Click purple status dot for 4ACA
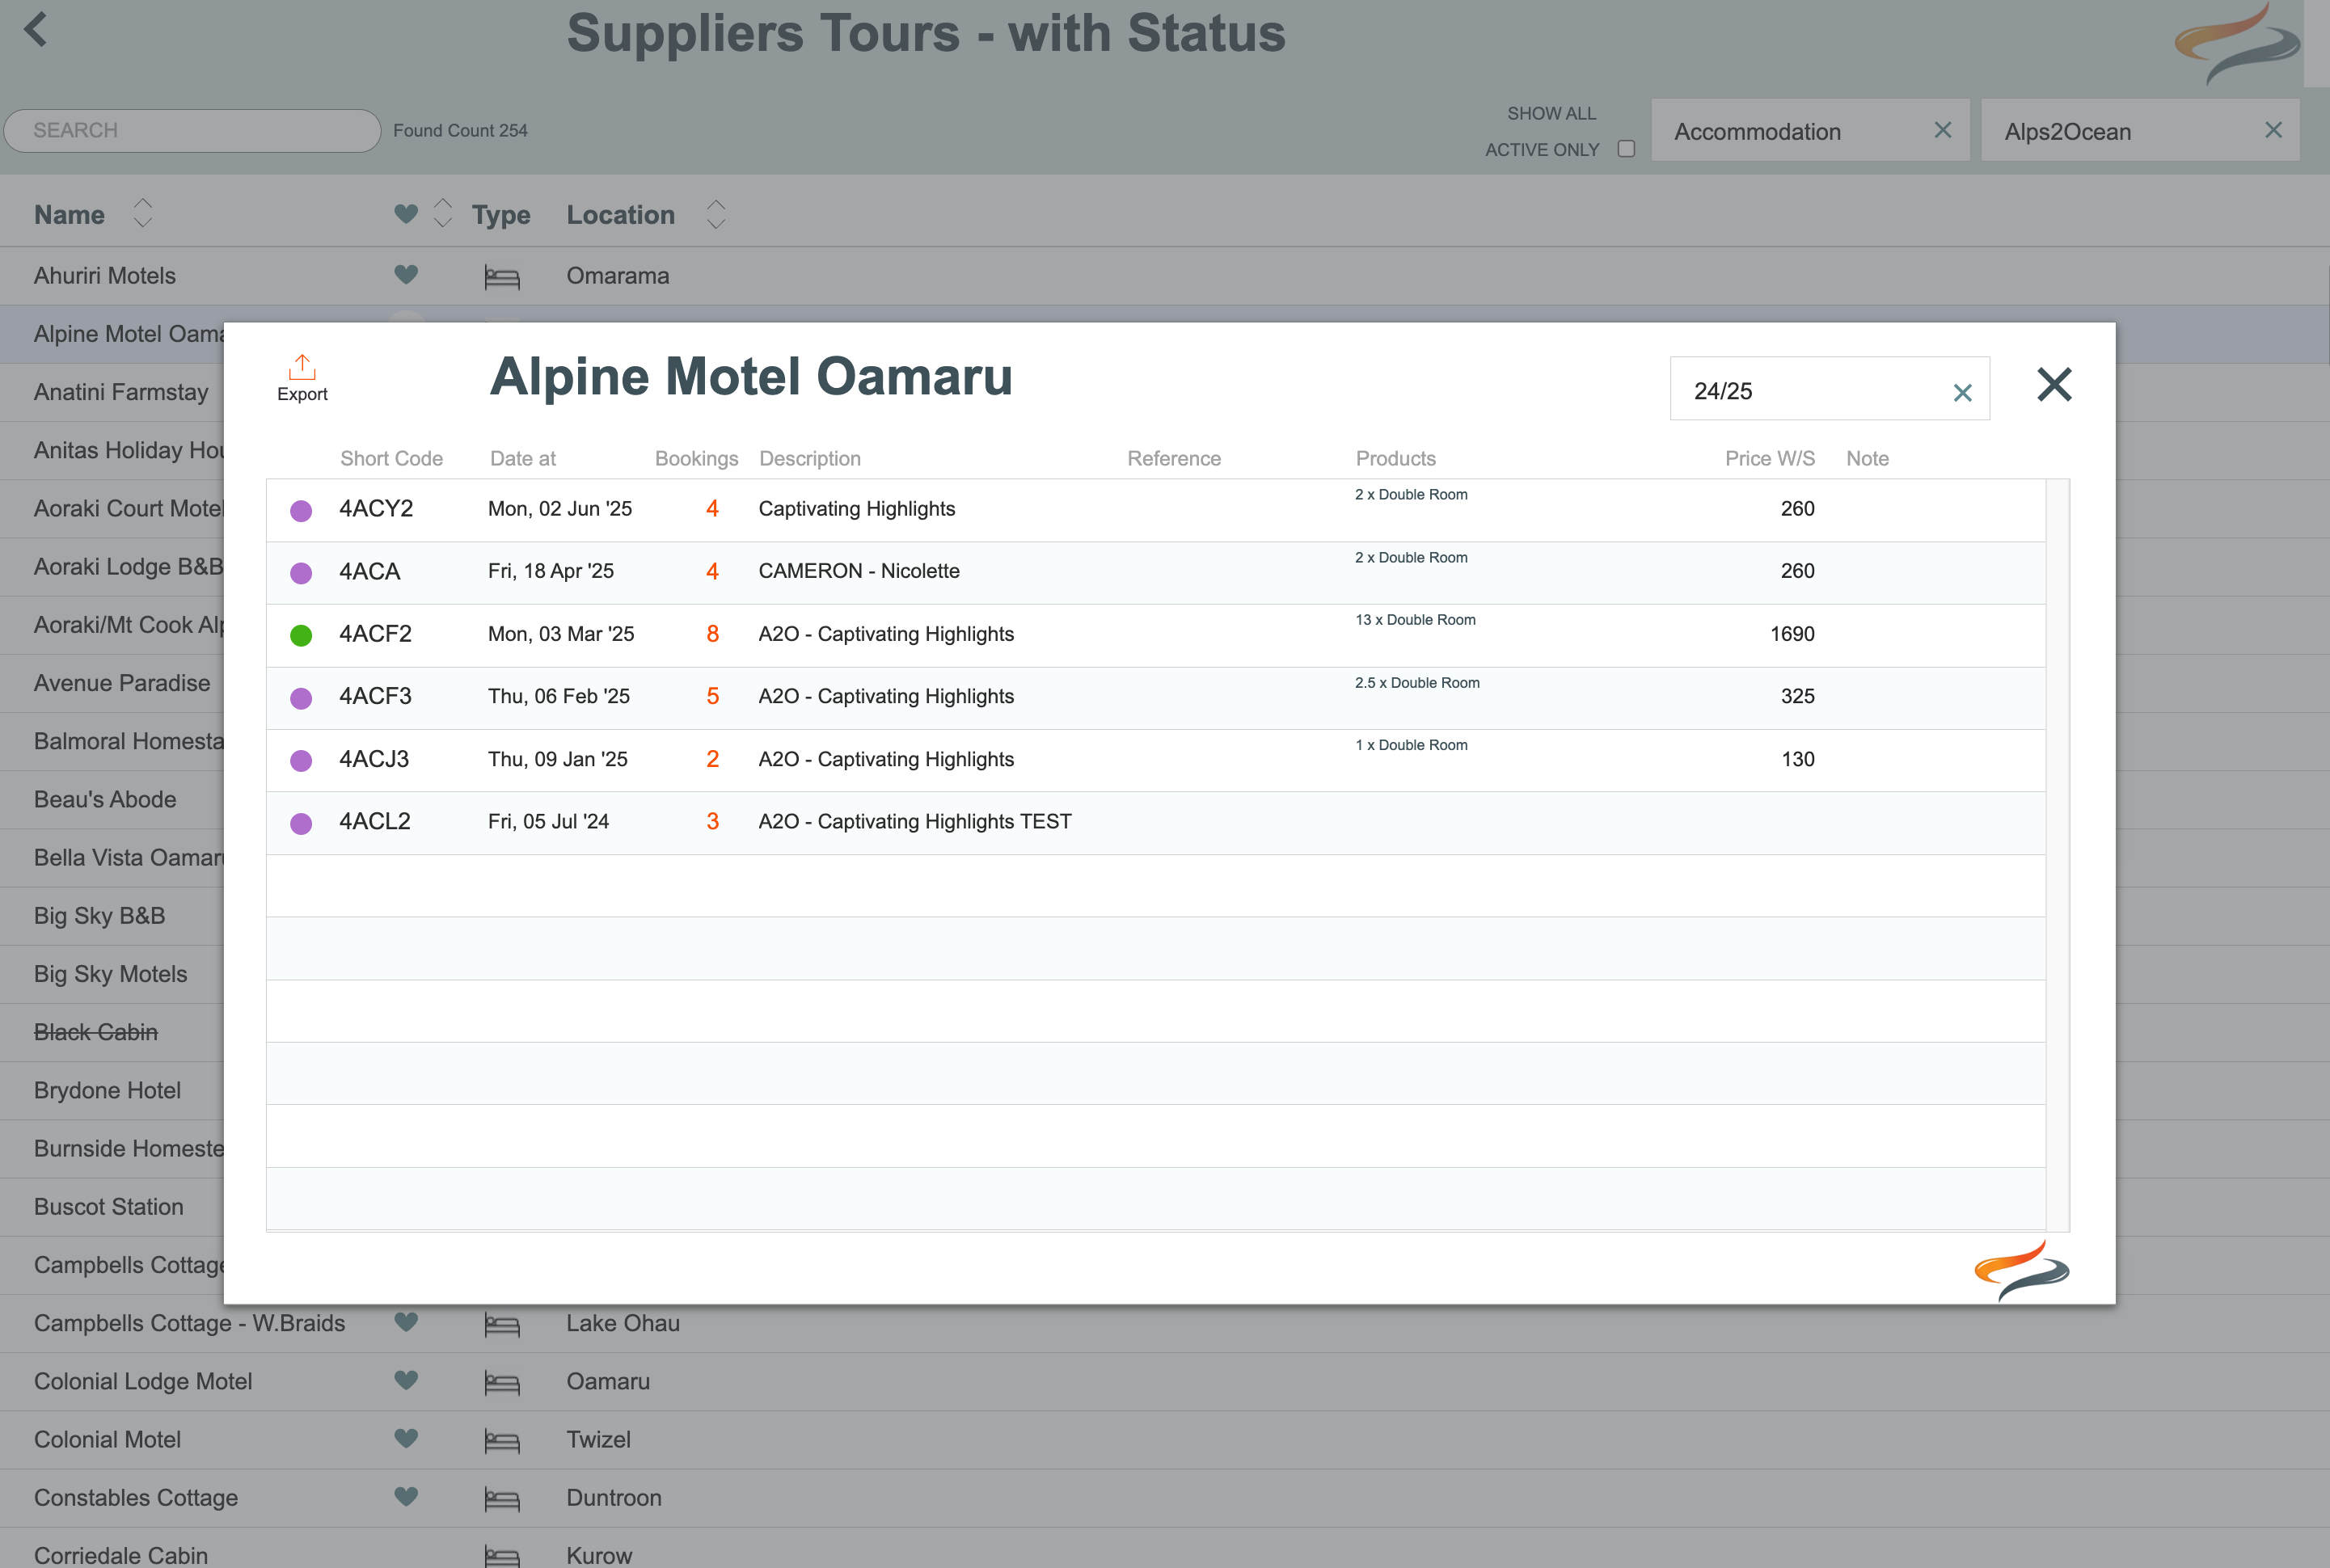2330x1568 pixels. (301, 572)
